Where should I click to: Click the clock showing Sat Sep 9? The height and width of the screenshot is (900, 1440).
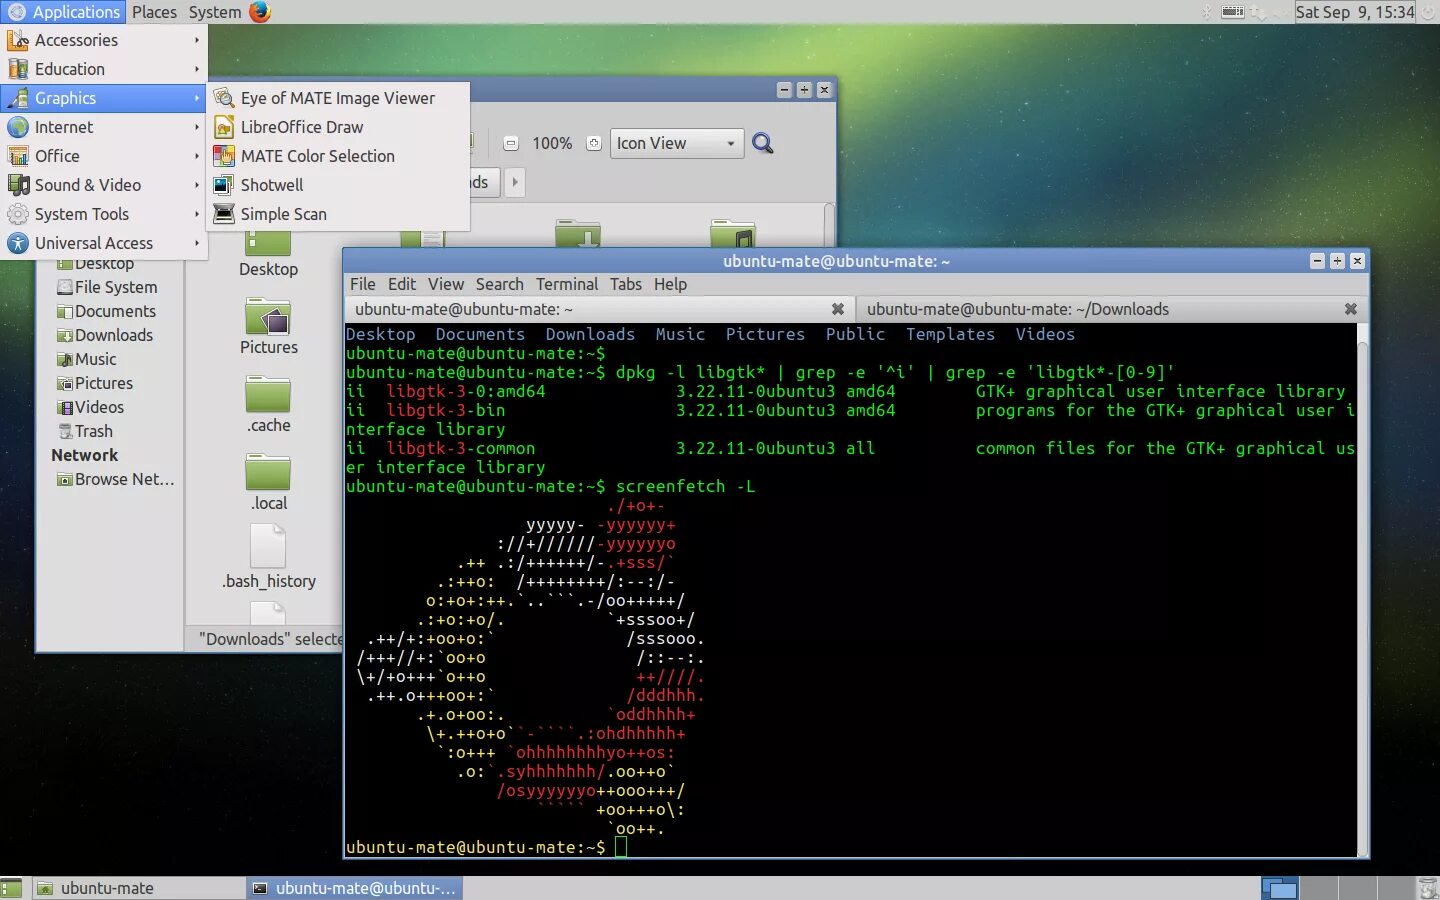(1355, 12)
